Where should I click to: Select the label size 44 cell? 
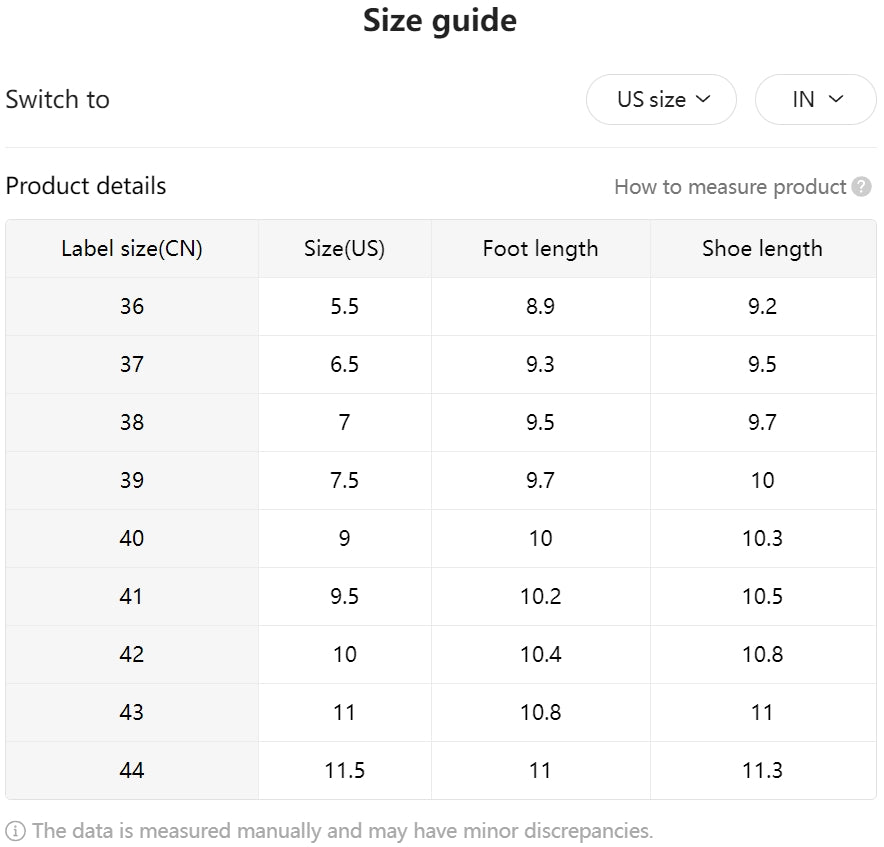(132, 771)
